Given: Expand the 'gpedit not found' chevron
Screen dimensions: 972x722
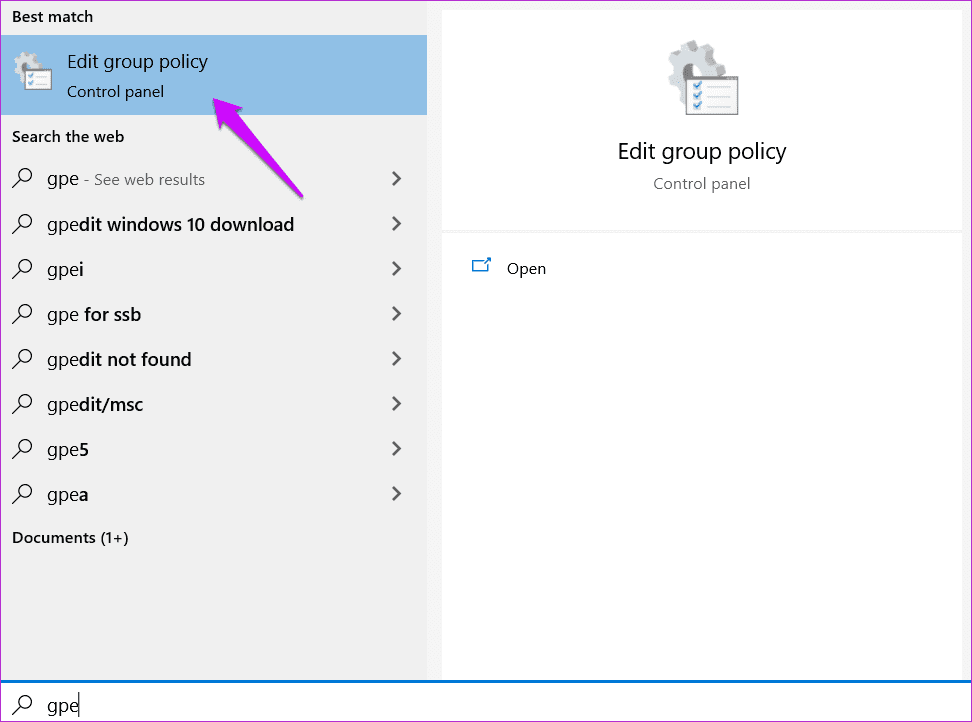Looking at the screenshot, I should 396,359.
